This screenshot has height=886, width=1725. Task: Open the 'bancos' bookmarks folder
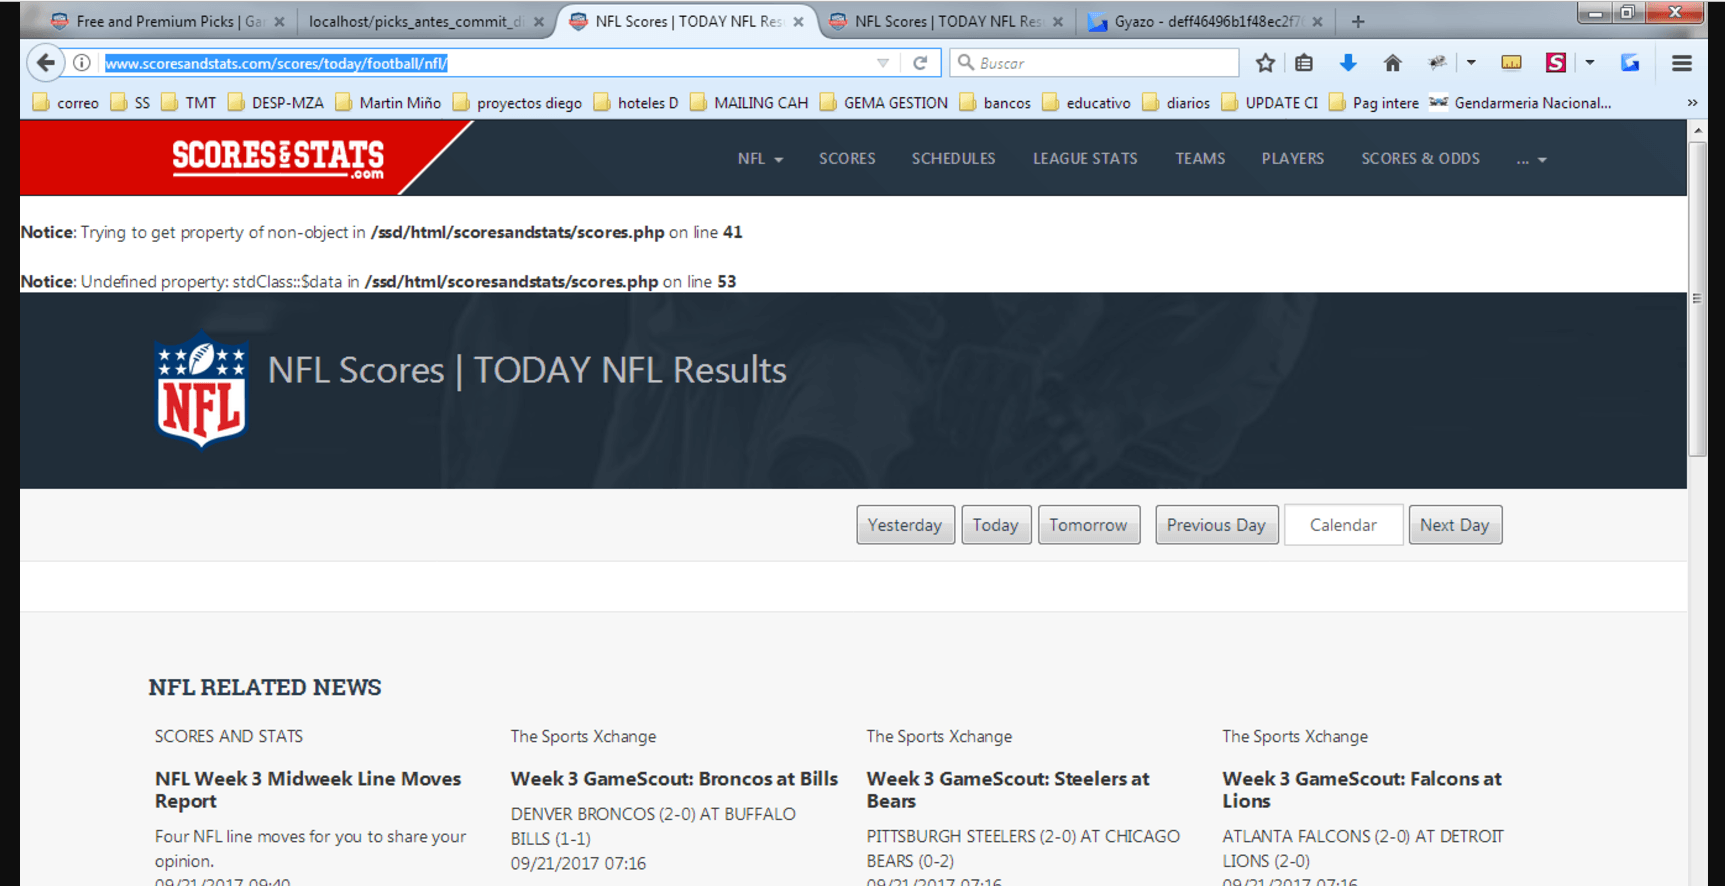(x=995, y=103)
